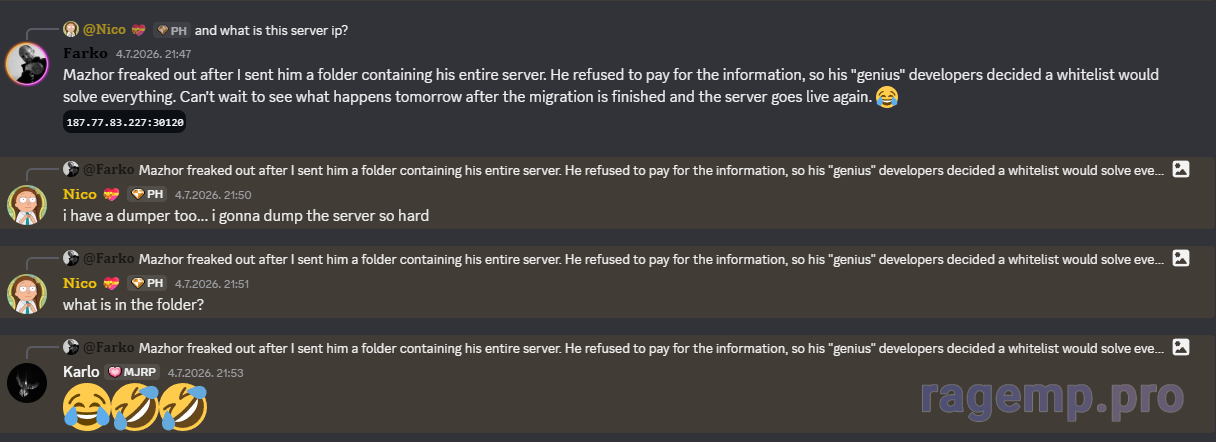Click the Nico username at 21:51
Screen dimensions: 1216x442
80,284
